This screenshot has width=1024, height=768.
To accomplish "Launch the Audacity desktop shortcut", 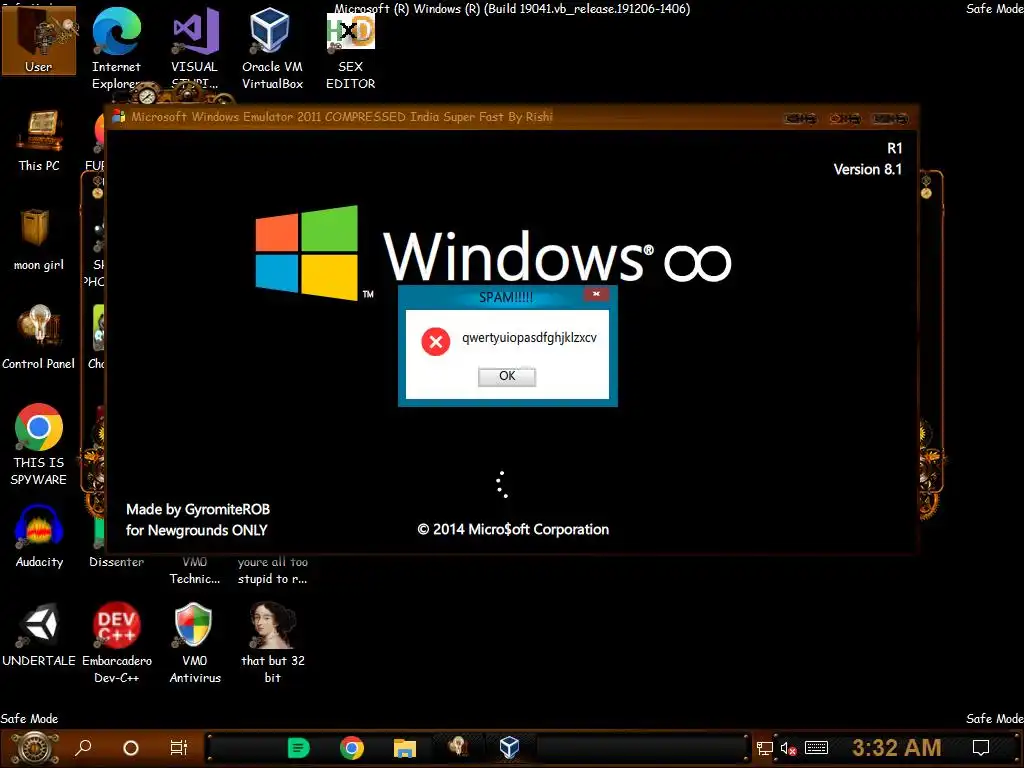I will (x=39, y=536).
